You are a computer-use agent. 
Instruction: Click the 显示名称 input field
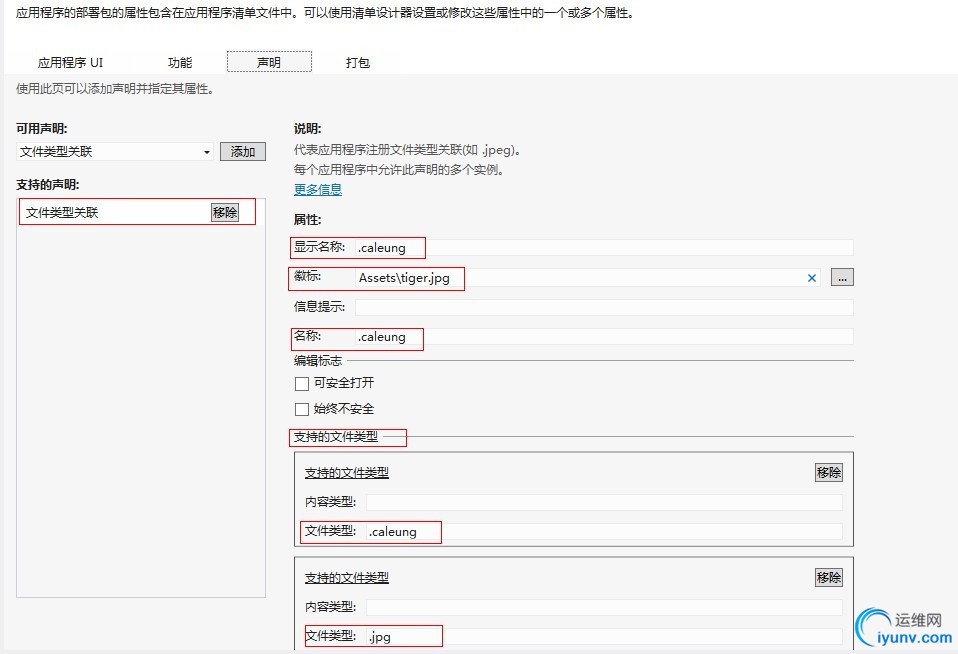click(604, 248)
